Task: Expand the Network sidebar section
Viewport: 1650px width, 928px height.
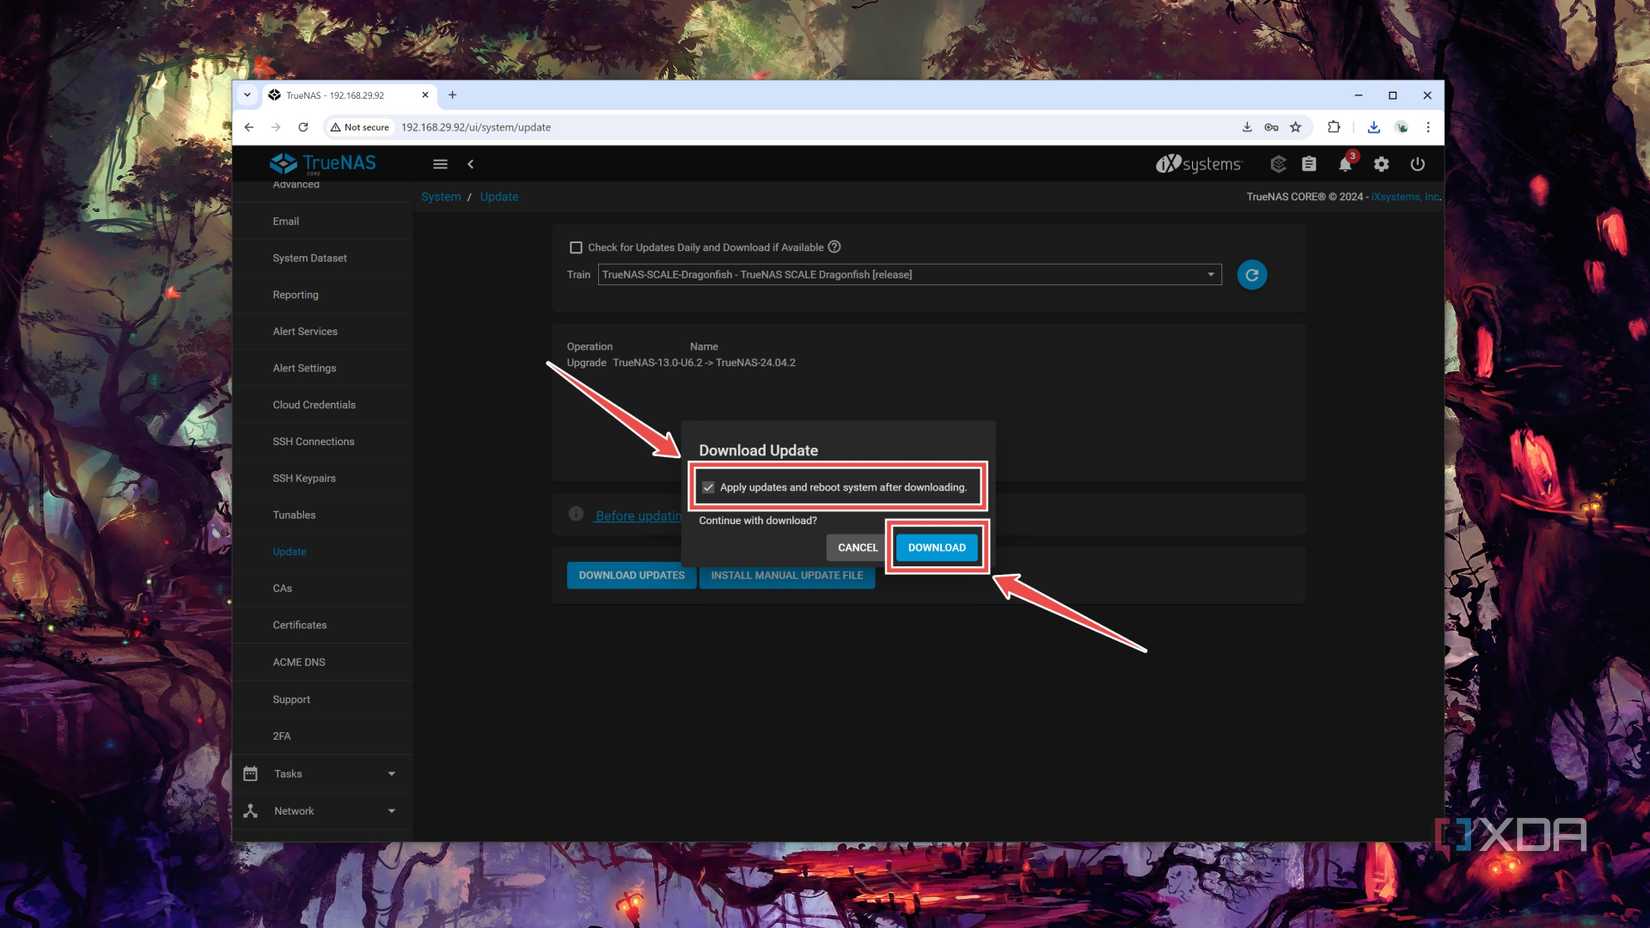Action: [322, 811]
